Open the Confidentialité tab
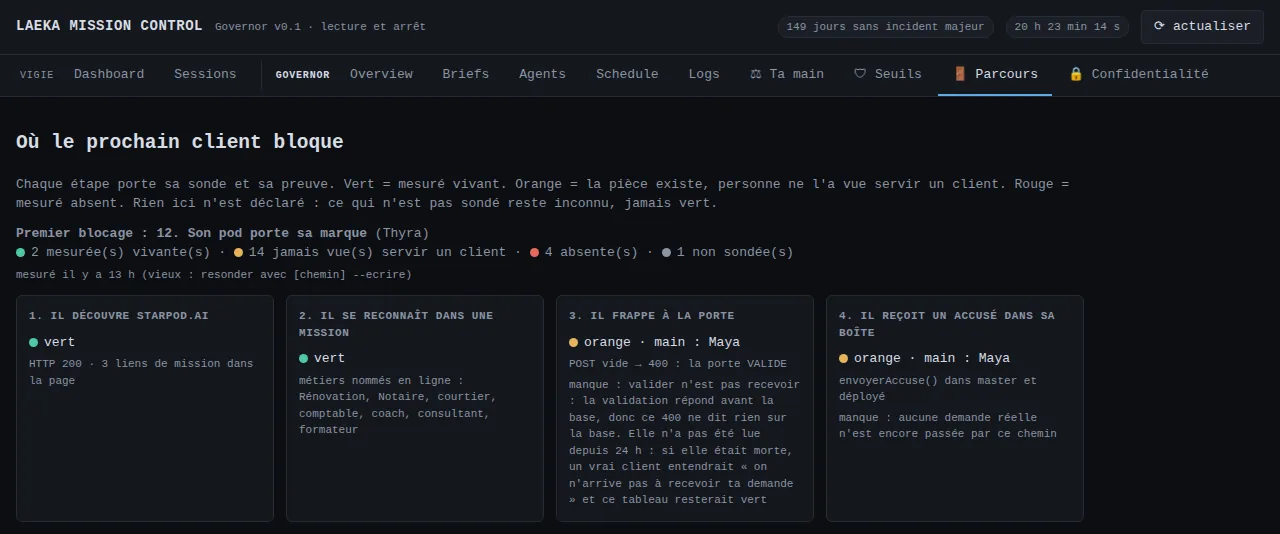Viewport: 1280px width, 534px height. (x=1138, y=74)
